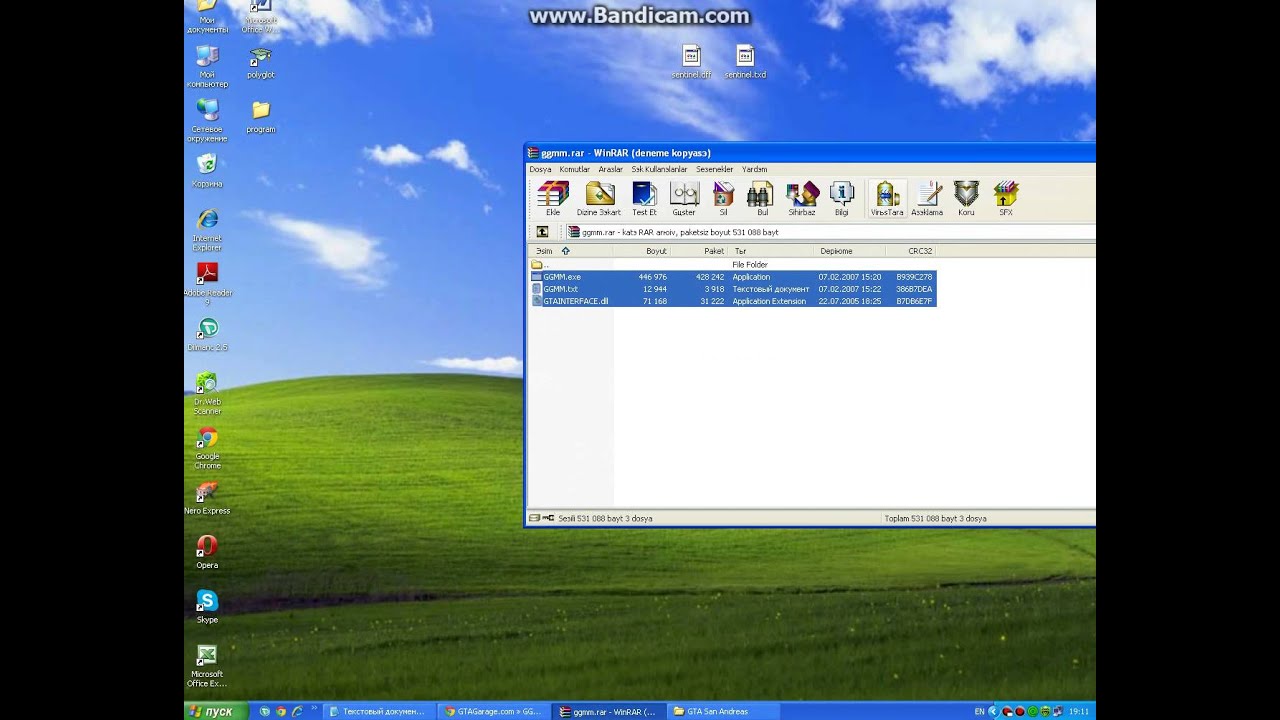Image resolution: width=1280 pixels, height=720 pixels.
Task: Select the Microsoft Office Excel desktop shortcut
Action: (x=207, y=666)
